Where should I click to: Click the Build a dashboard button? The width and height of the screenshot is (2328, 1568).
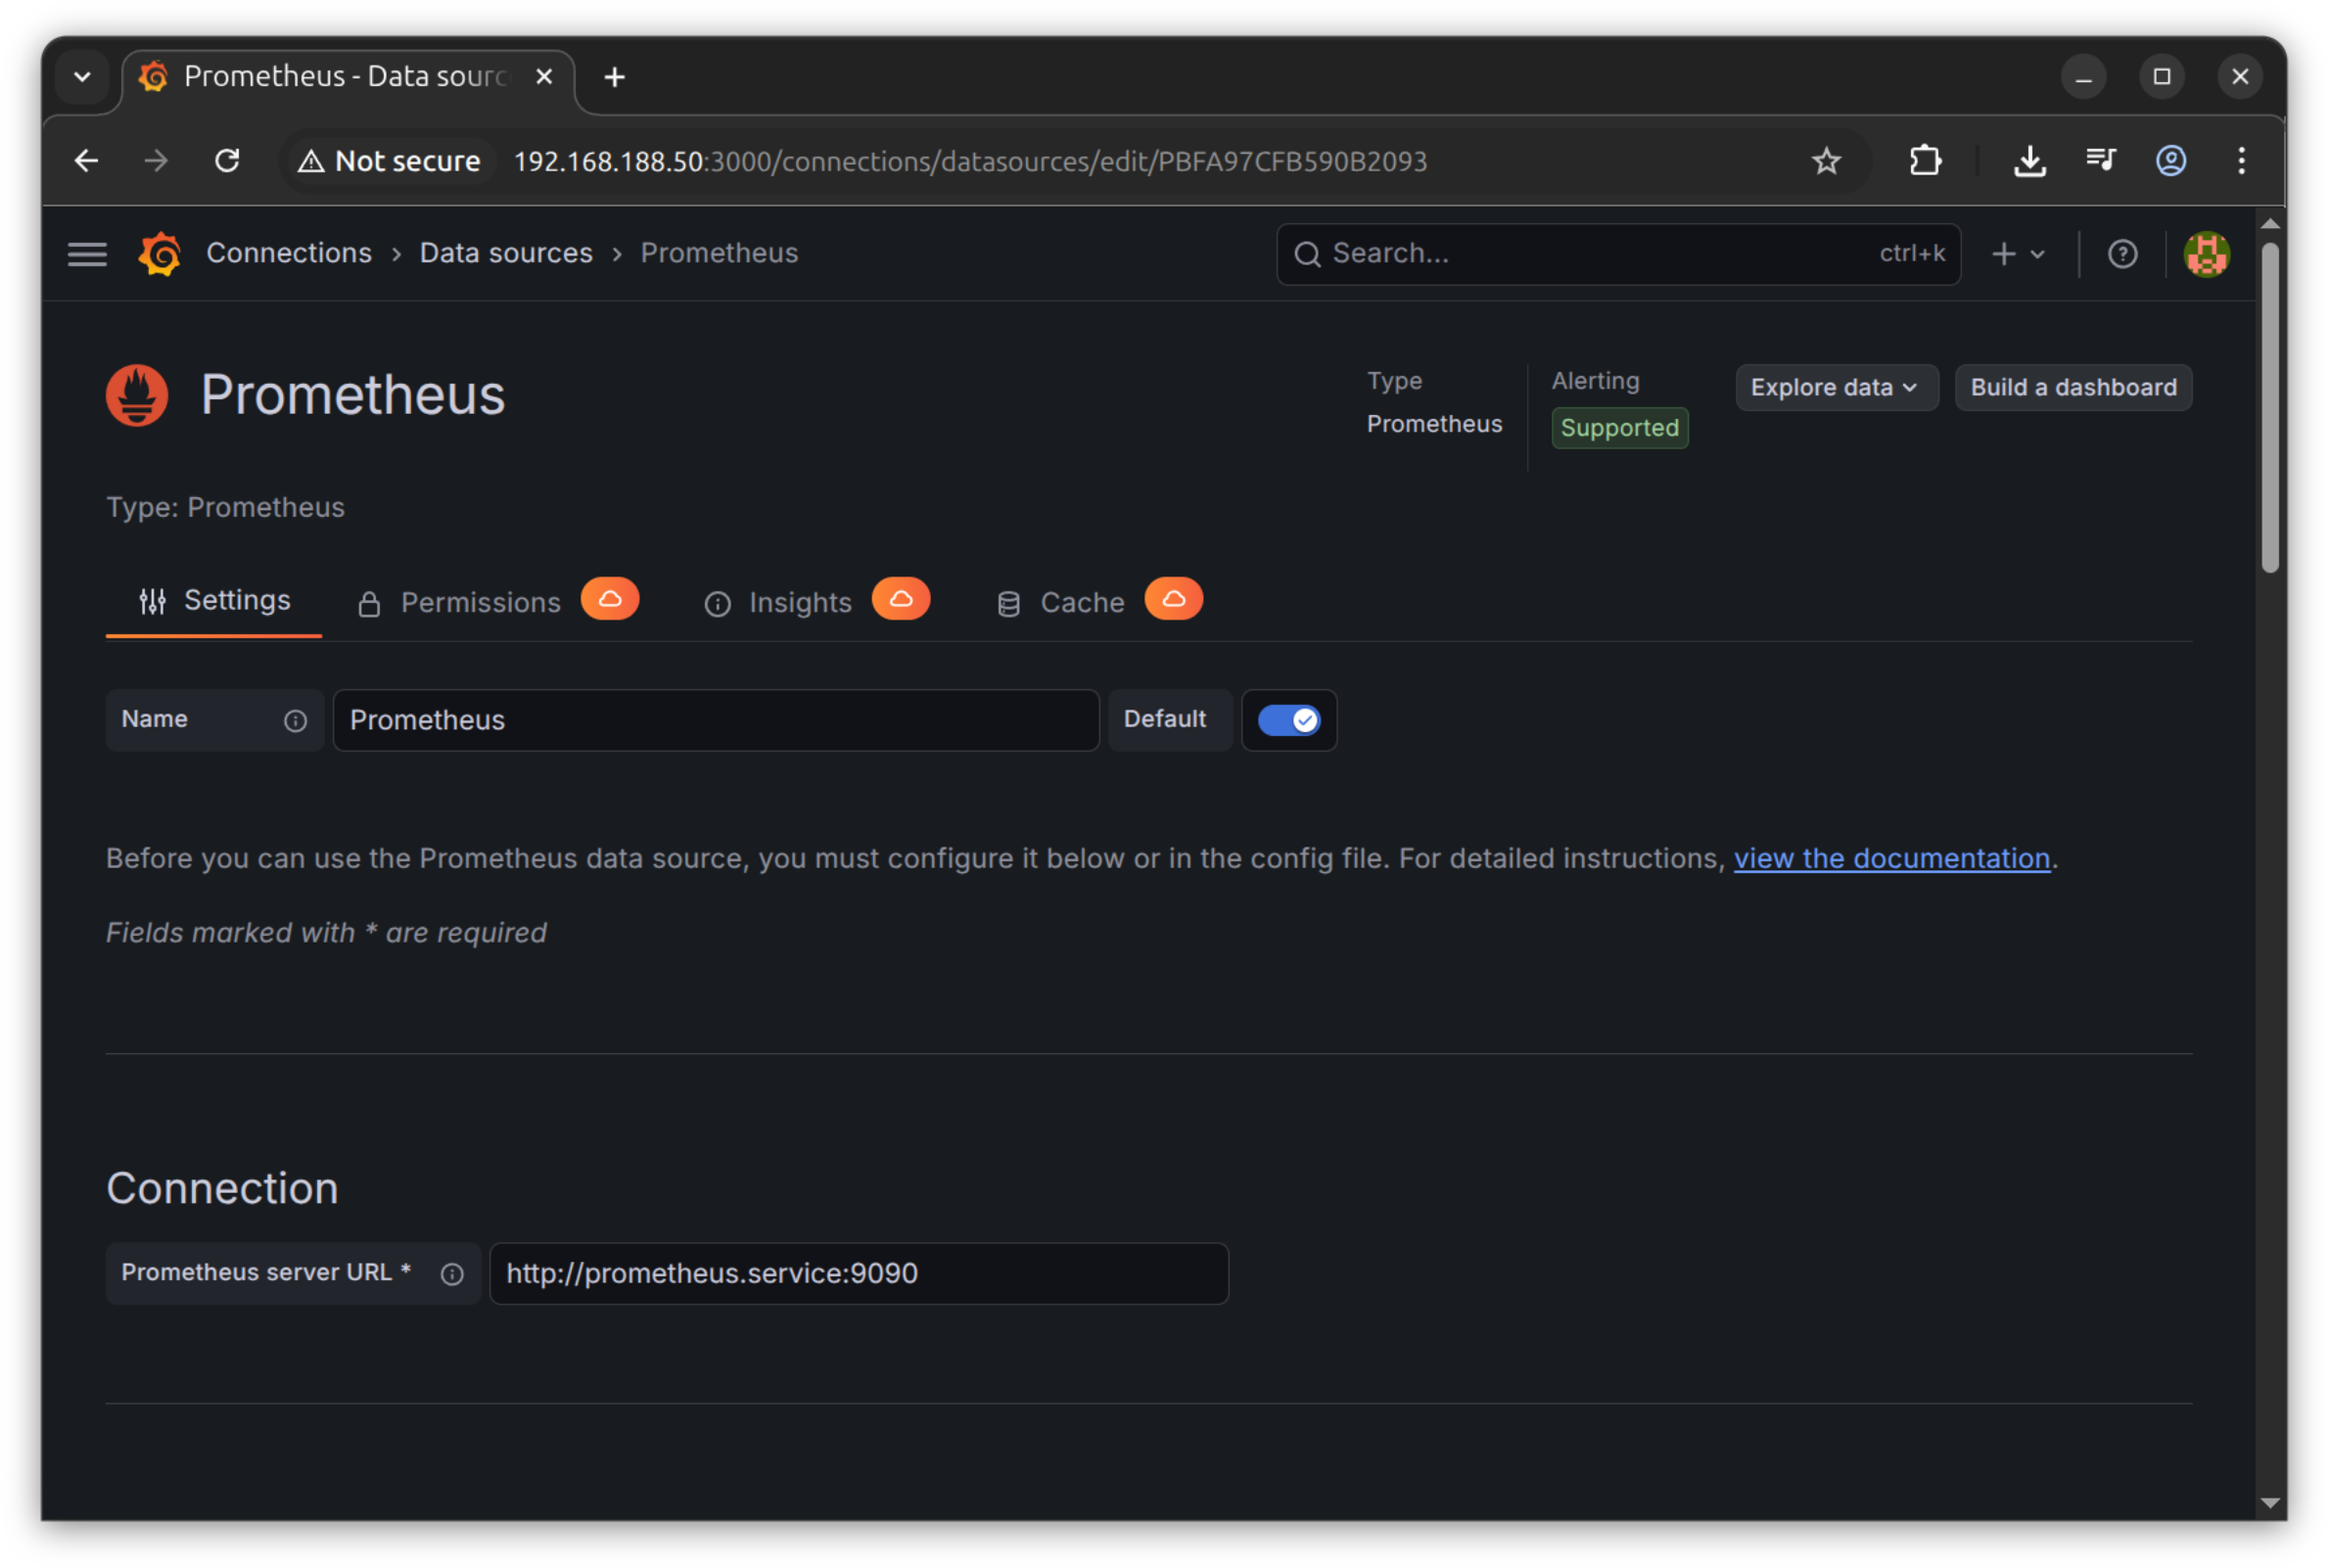click(2073, 388)
